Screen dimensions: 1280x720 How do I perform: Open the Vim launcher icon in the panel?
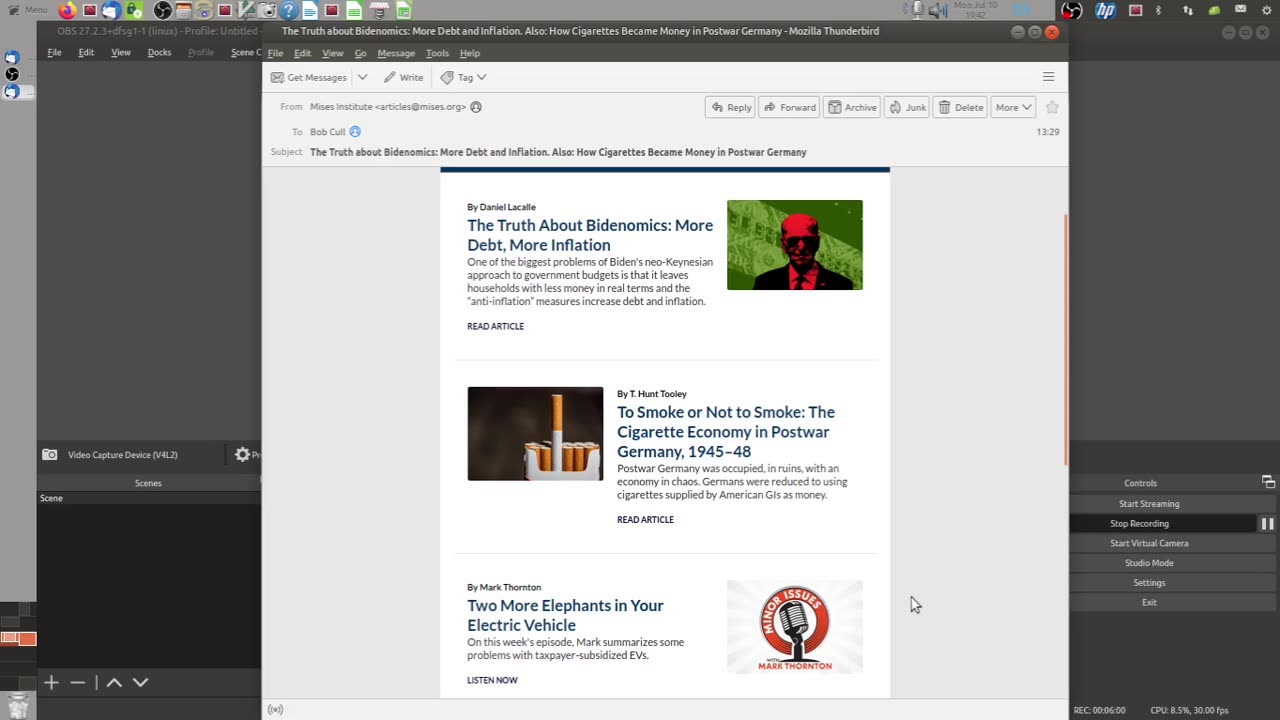point(247,11)
